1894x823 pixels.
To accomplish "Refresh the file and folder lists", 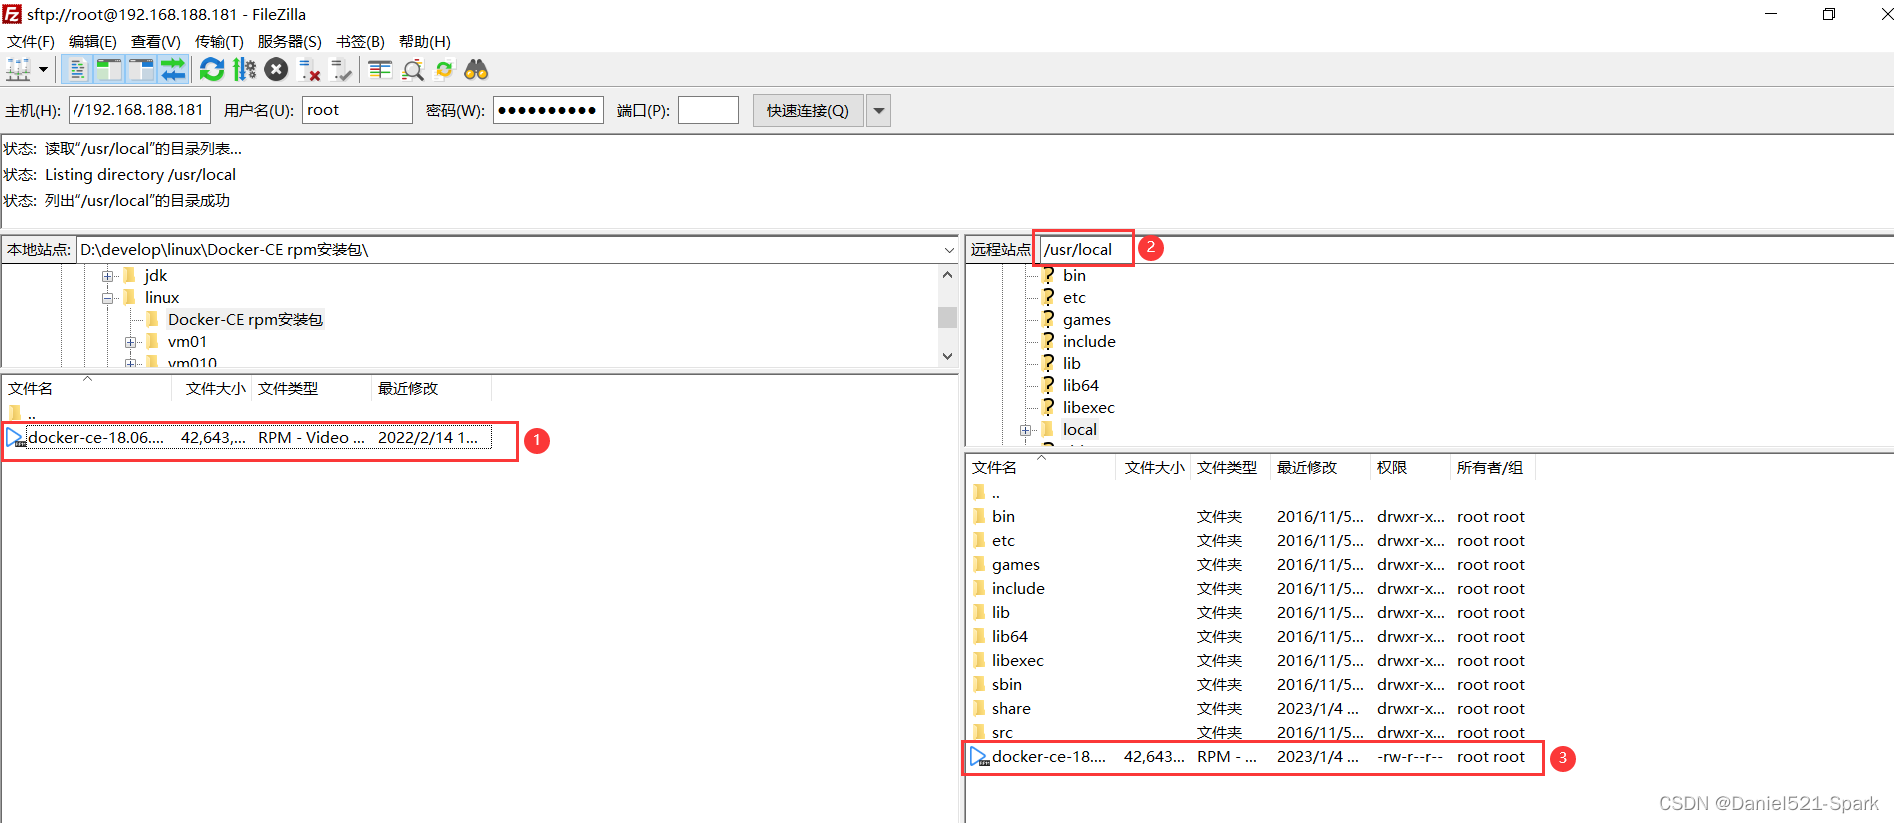I will pos(212,70).
